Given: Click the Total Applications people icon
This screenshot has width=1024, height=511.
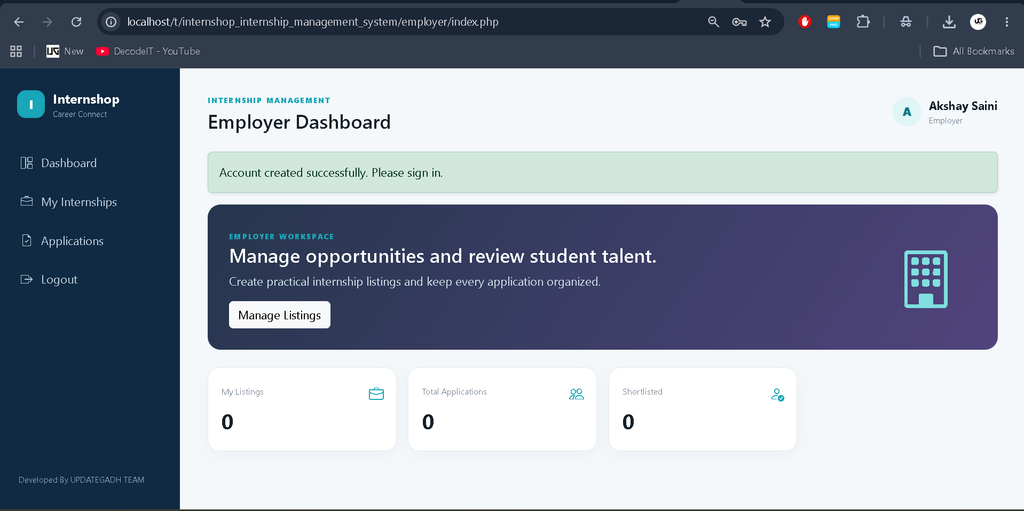Looking at the screenshot, I should pyautogui.click(x=576, y=394).
